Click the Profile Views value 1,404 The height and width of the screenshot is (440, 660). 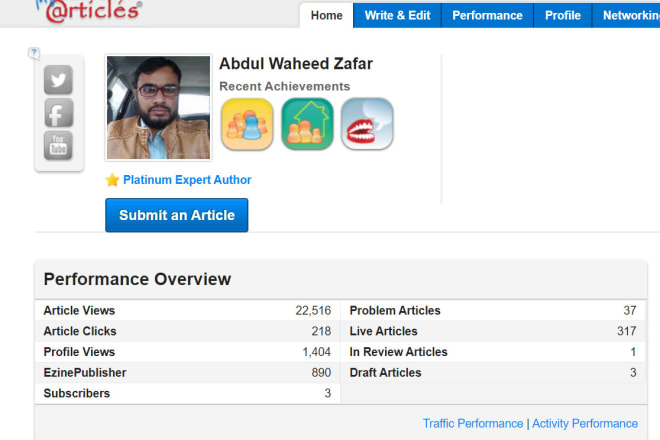(317, 352)
